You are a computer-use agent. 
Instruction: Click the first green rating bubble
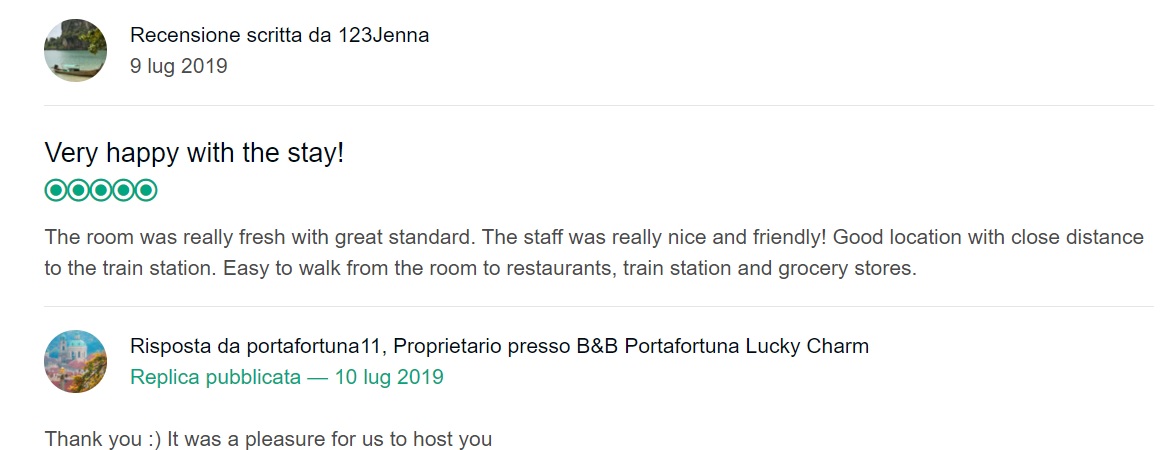click(56, 190)
